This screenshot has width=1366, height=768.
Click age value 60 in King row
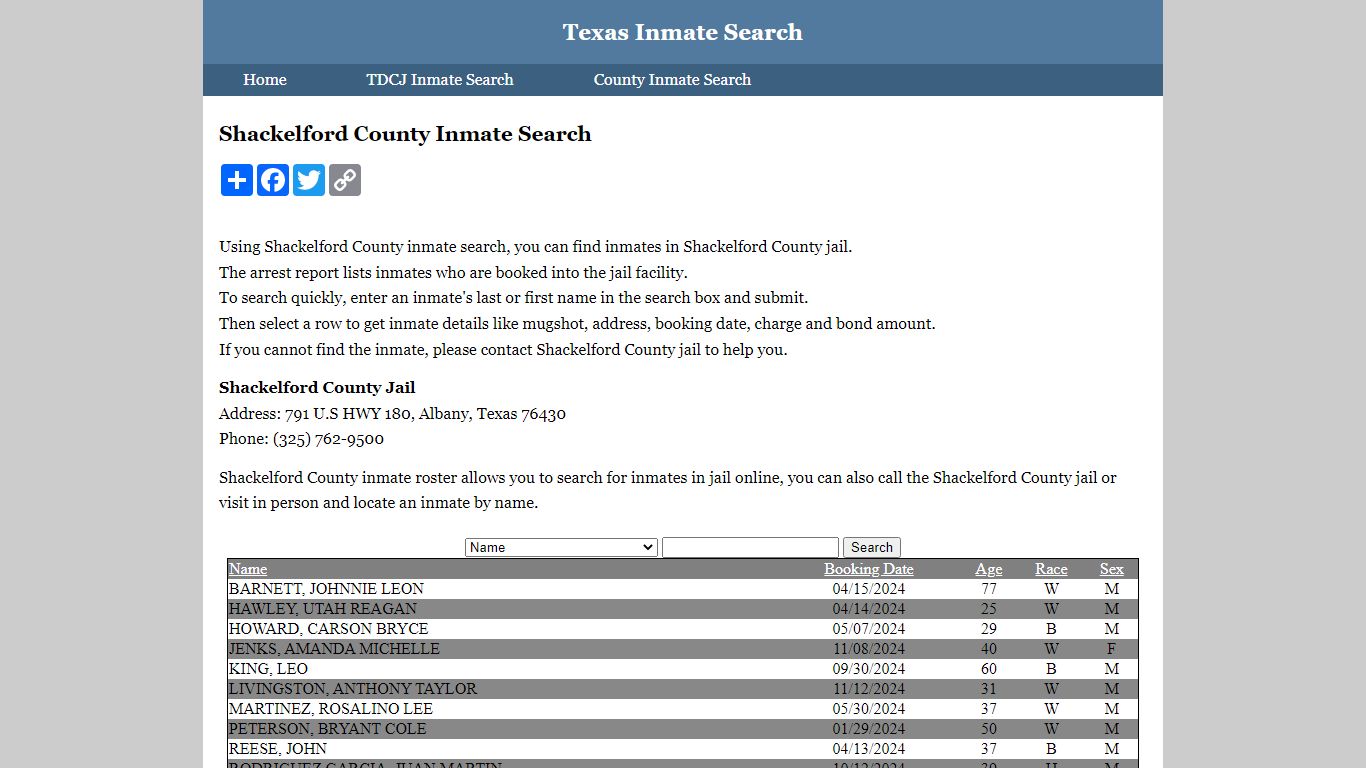[x=989, y=669]
